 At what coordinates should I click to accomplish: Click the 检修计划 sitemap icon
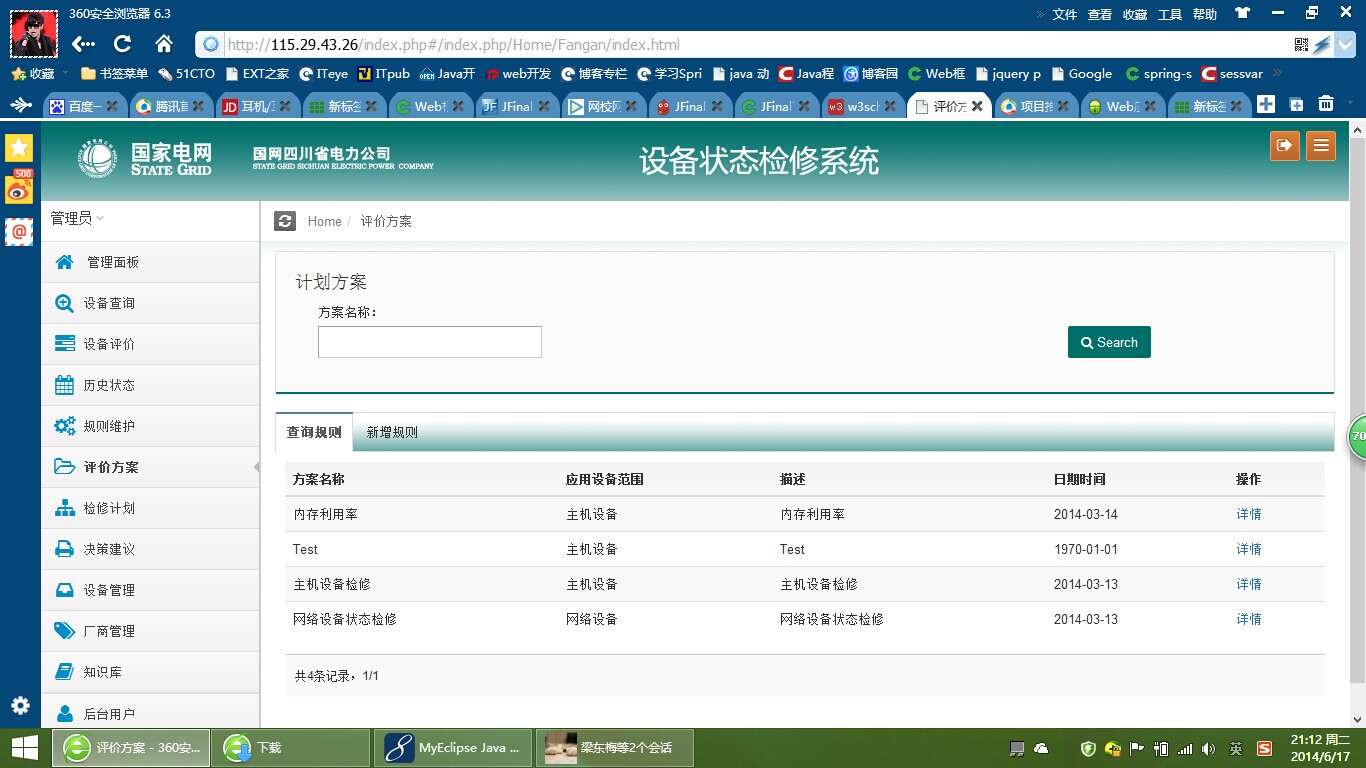64,508
